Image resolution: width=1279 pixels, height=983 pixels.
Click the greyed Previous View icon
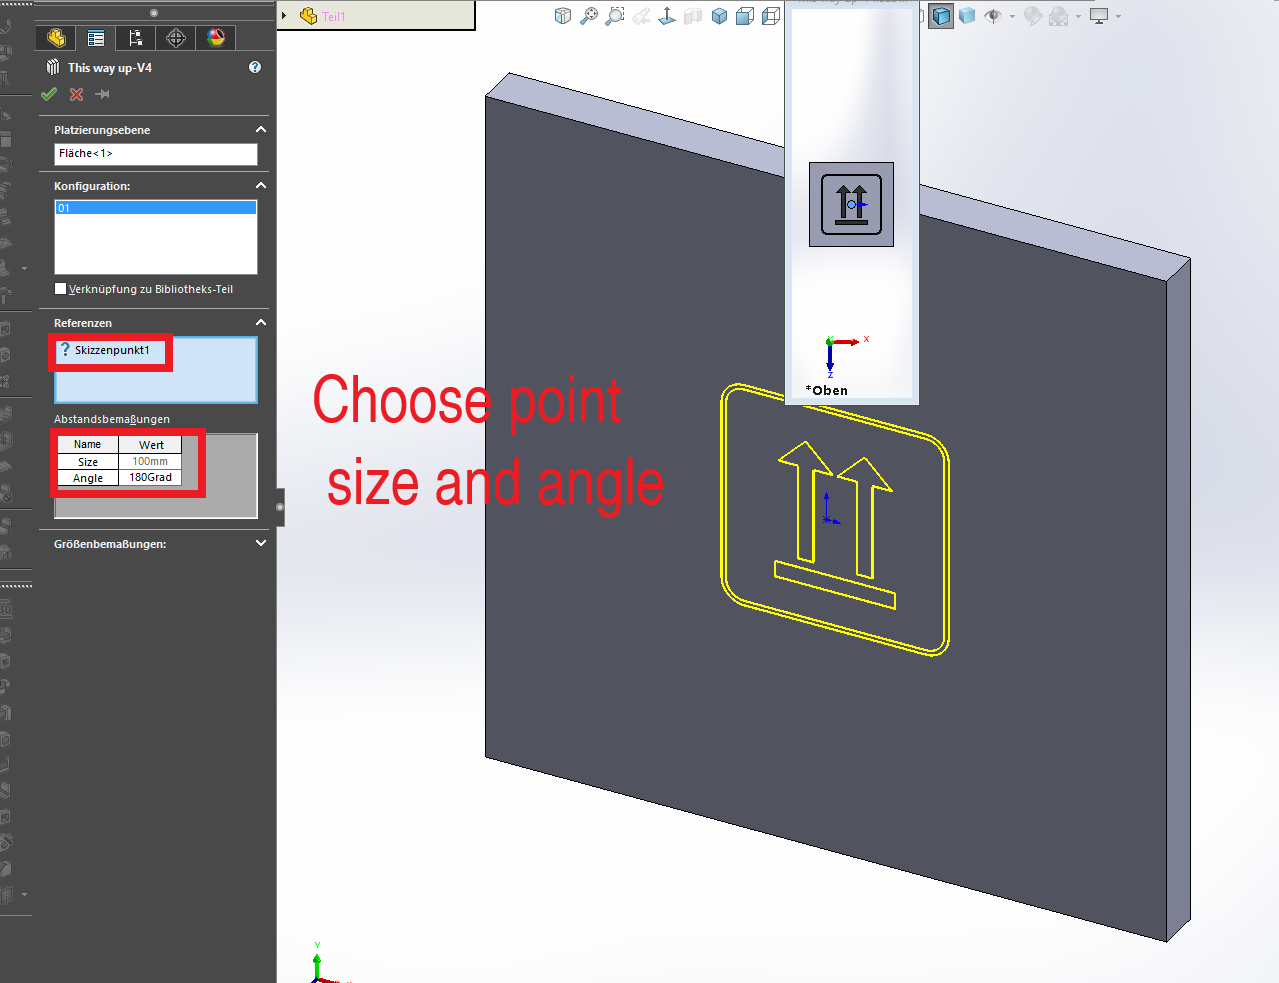[641, 16]
